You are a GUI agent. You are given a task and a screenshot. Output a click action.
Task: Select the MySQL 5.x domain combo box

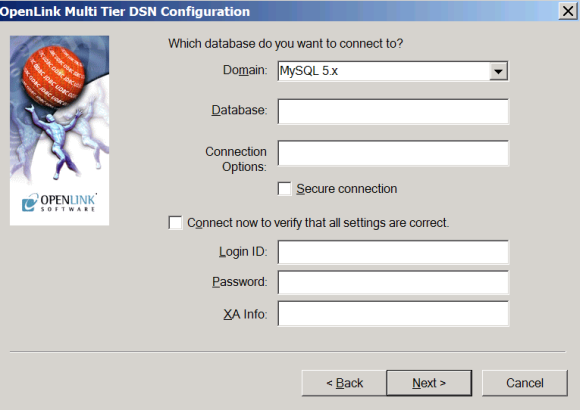point(393,71)
